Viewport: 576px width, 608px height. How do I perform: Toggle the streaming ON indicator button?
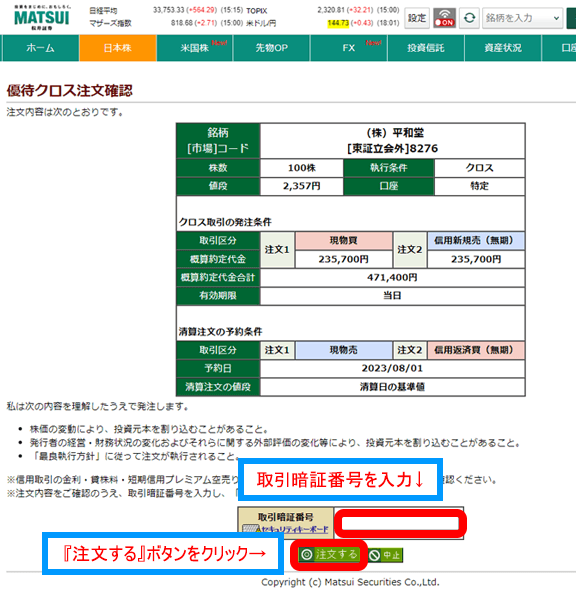point(444,18)
